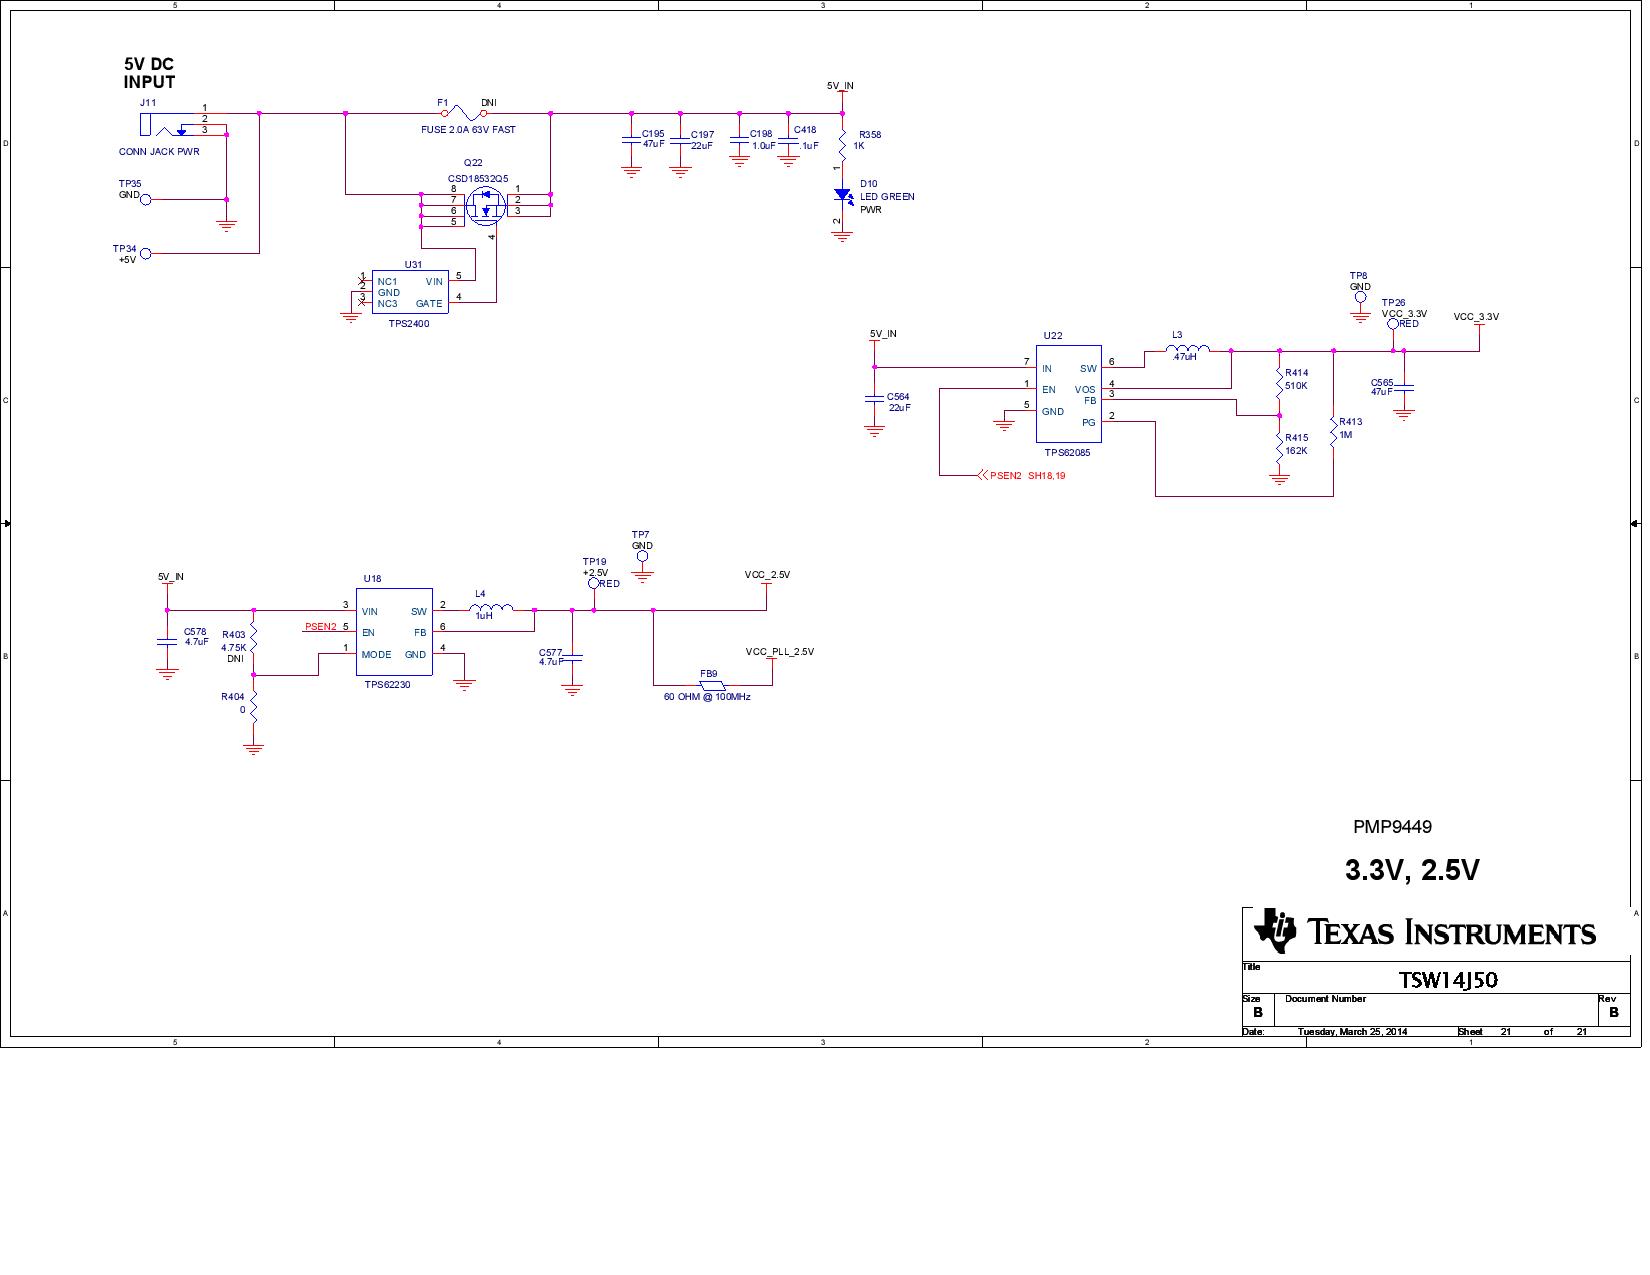Viewport: 1650px width, 1275px height.
Task: Click the FB9 ferrite bead symbol
Action: coord(711,686)
